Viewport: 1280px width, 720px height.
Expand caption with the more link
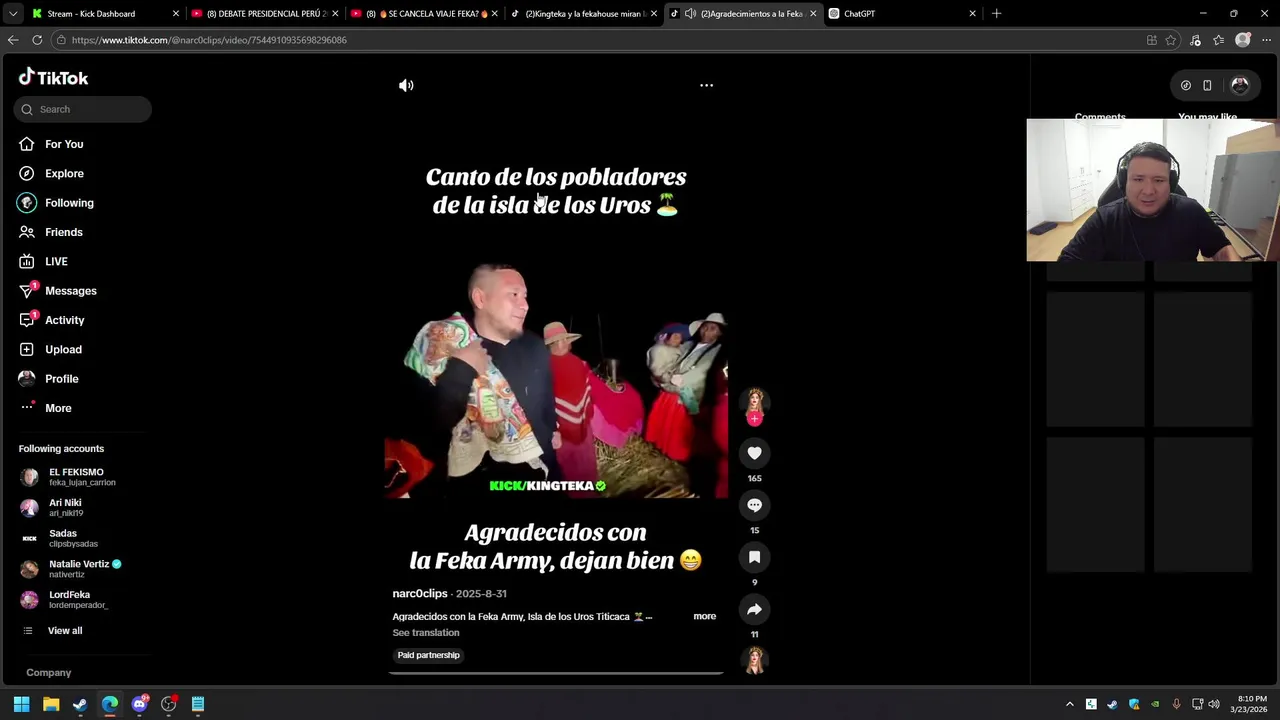[x=704, y=616]
